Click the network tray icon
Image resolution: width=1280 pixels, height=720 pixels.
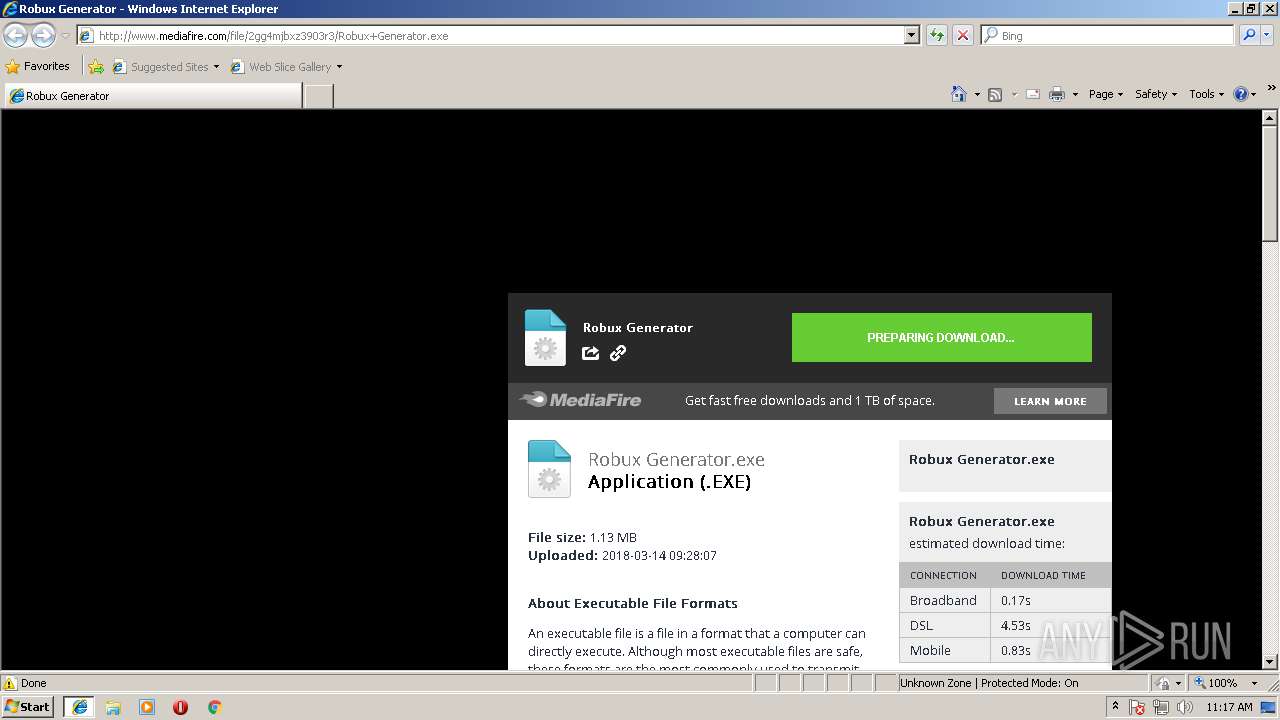1161,707
